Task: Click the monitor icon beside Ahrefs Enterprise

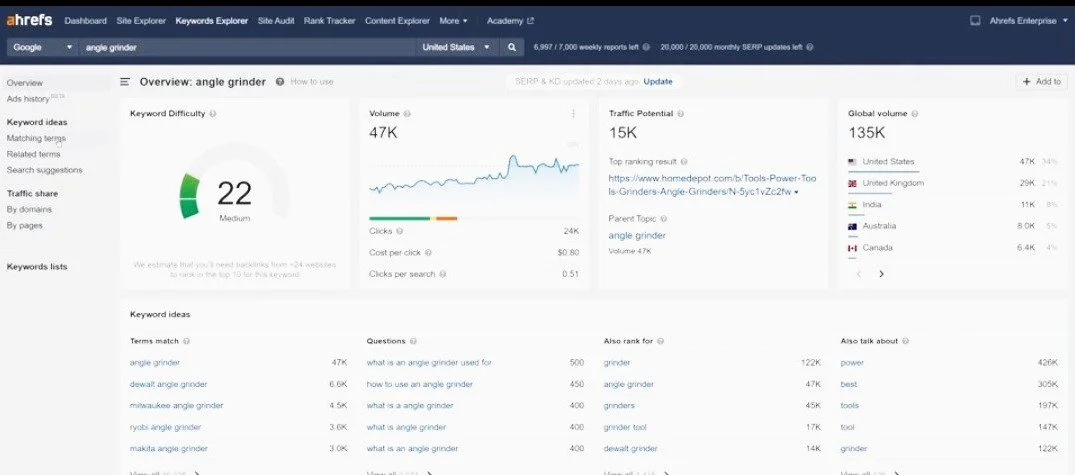Action: (975, 21)
